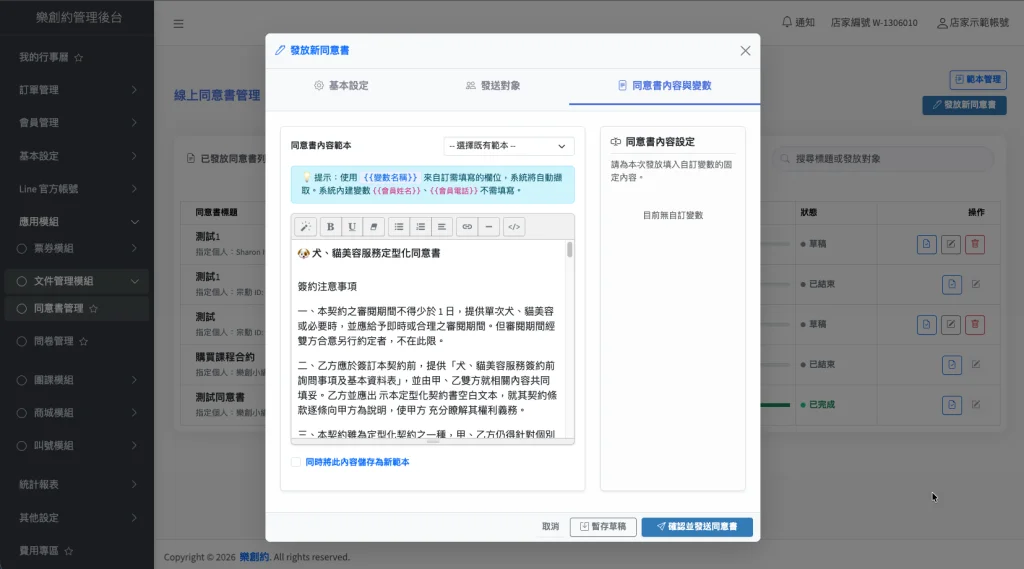Insert an unordered bullet list

[399, 227]
